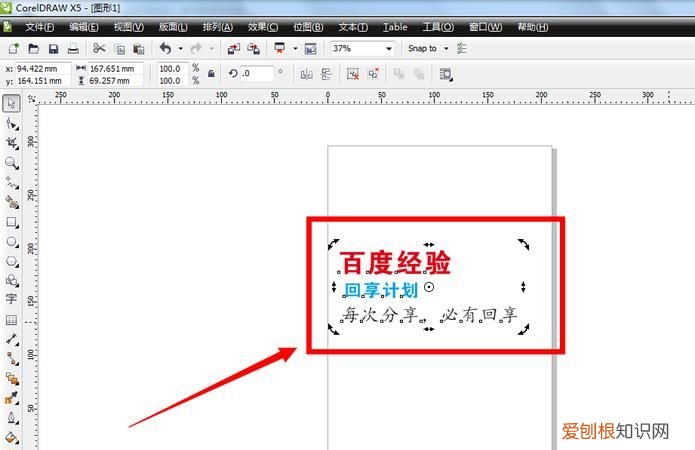Viewport: 695px width, 450px height.
Task: Select the Rectangle tool
Action: click(12, 222)
